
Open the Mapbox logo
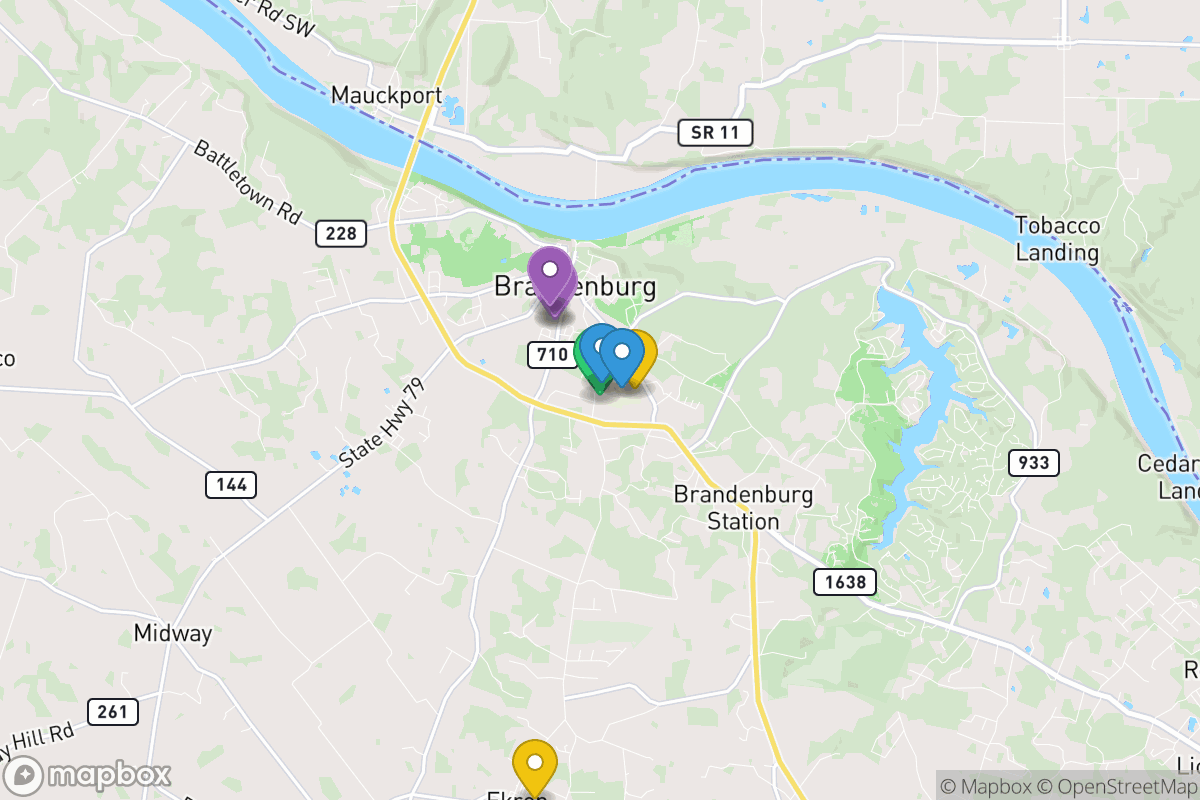coord(88,775)
